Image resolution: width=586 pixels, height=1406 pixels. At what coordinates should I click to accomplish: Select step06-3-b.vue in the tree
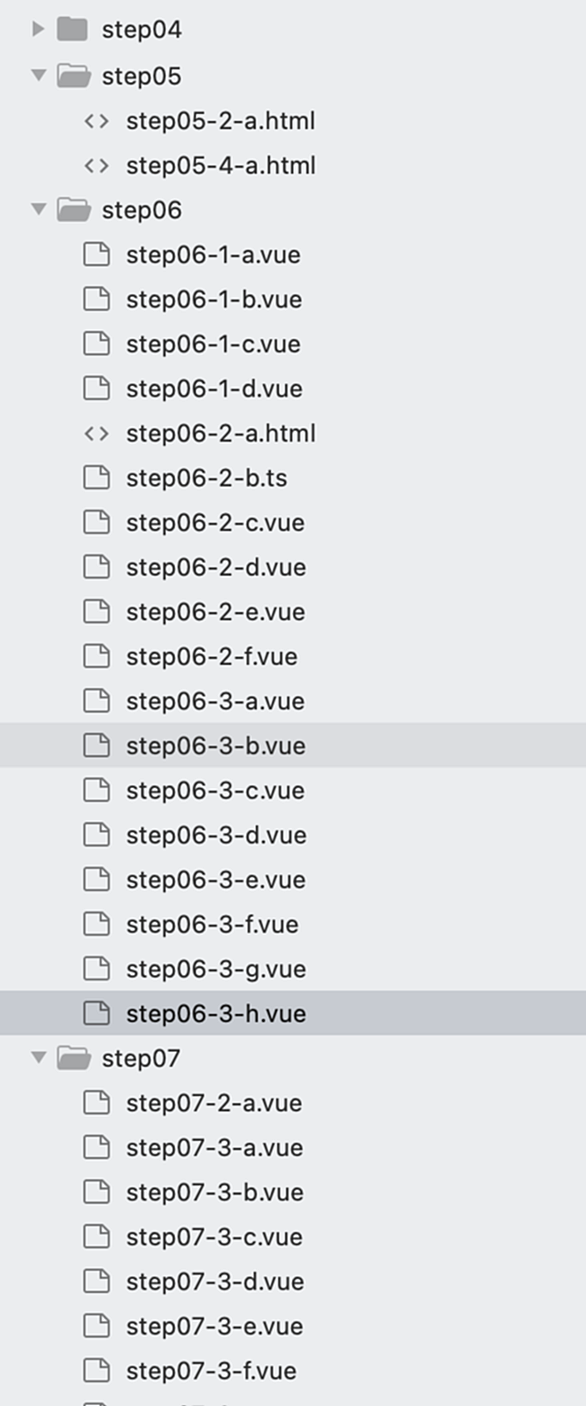293,745
